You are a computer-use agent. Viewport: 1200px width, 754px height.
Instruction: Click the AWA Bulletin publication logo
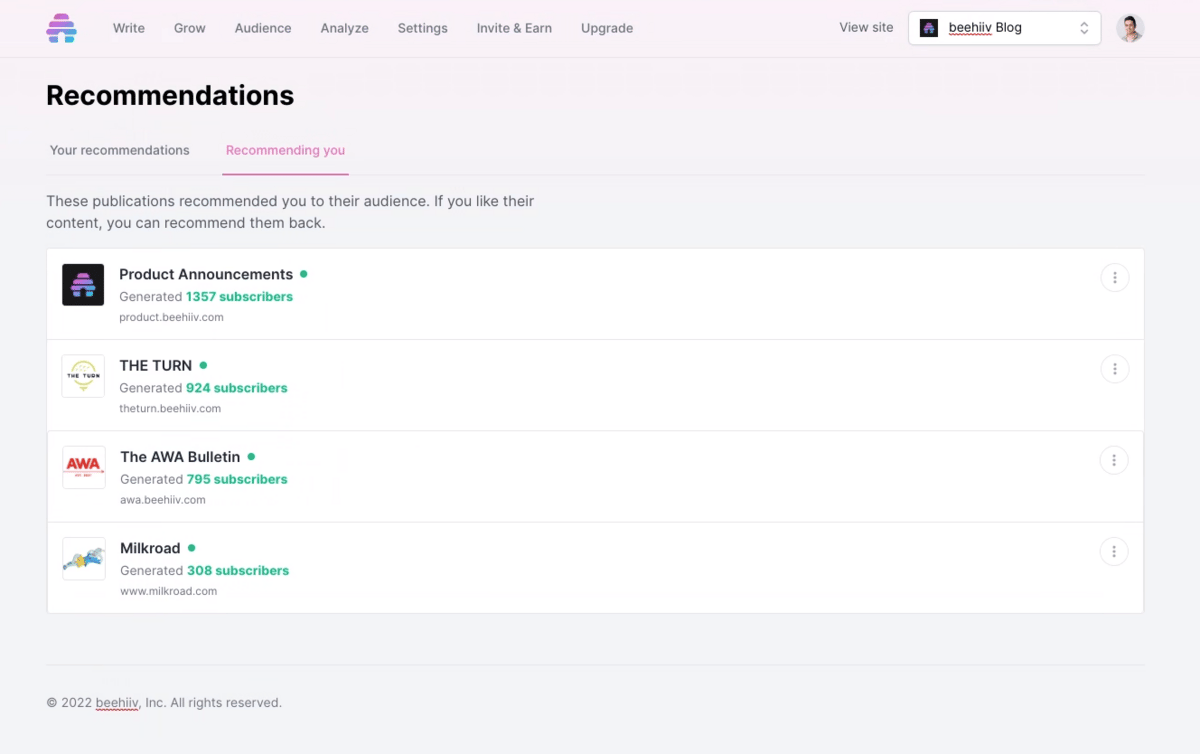tap(84, 467)
